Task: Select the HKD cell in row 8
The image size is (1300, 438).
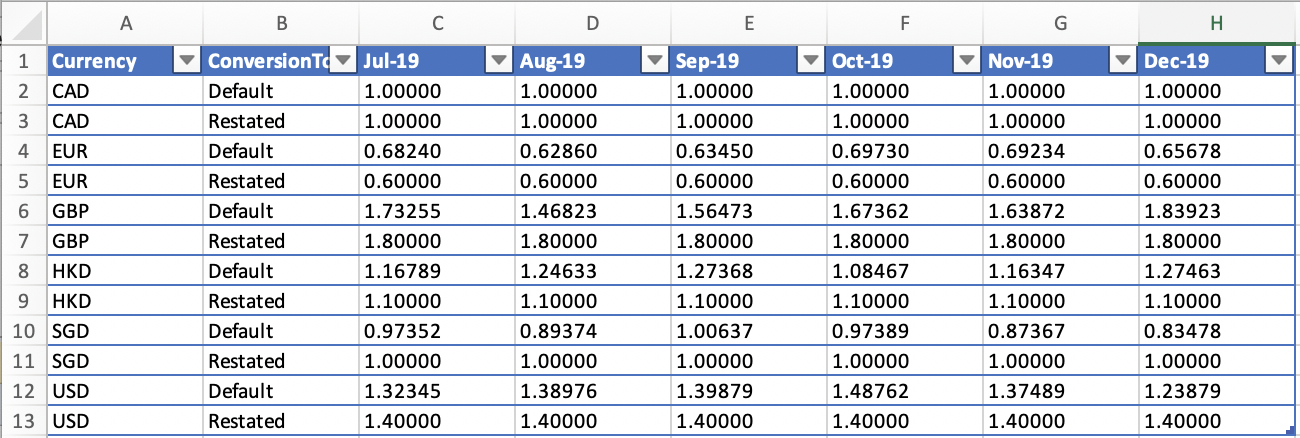Action: 124,271
